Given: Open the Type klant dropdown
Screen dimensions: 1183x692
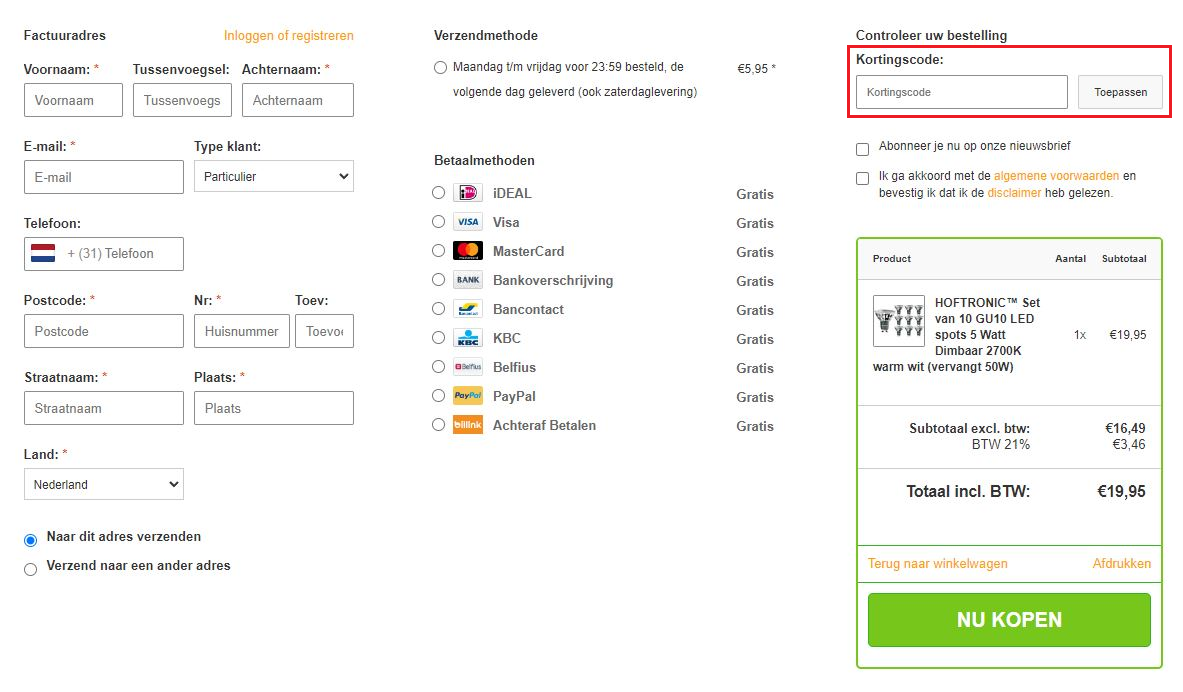Looking at the screenshot, I should click(x=273, y=176).
